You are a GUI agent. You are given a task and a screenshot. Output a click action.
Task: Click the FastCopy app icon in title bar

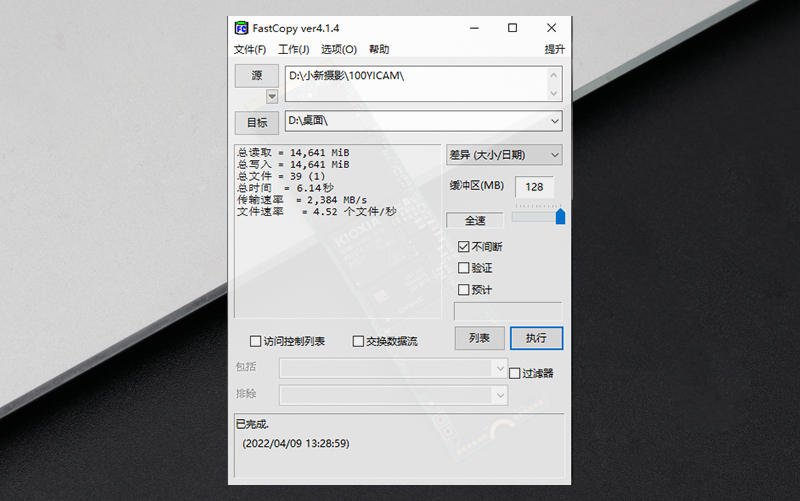(x=241, y=28)
